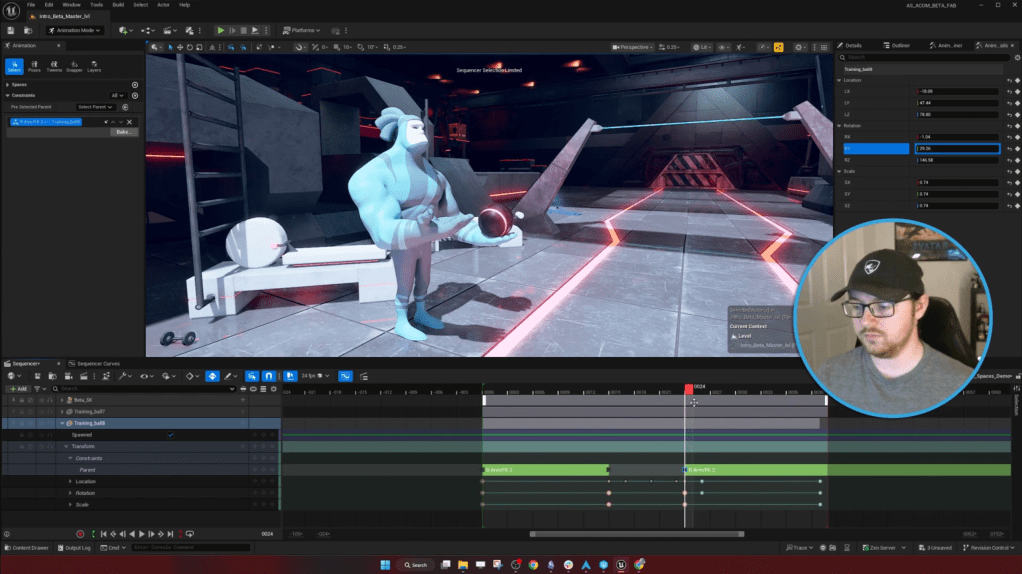Open the Tweens tool
This screenshot has width=1022, height=574.
[x=54, y=65]
